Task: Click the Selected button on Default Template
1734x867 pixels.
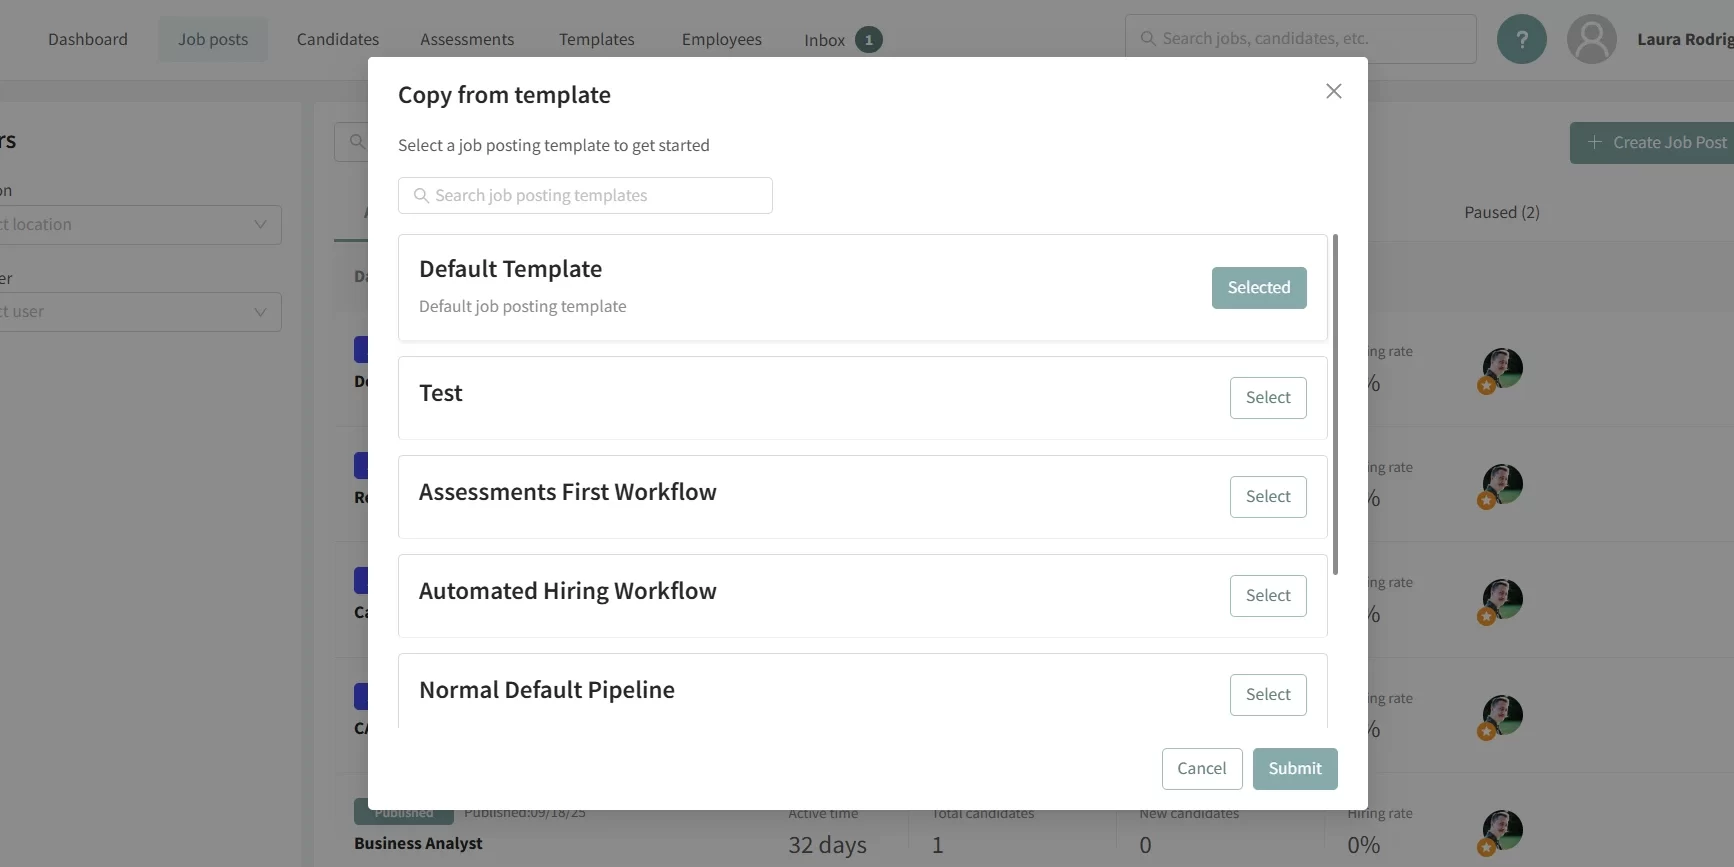Action: (x=1258, y=288)
